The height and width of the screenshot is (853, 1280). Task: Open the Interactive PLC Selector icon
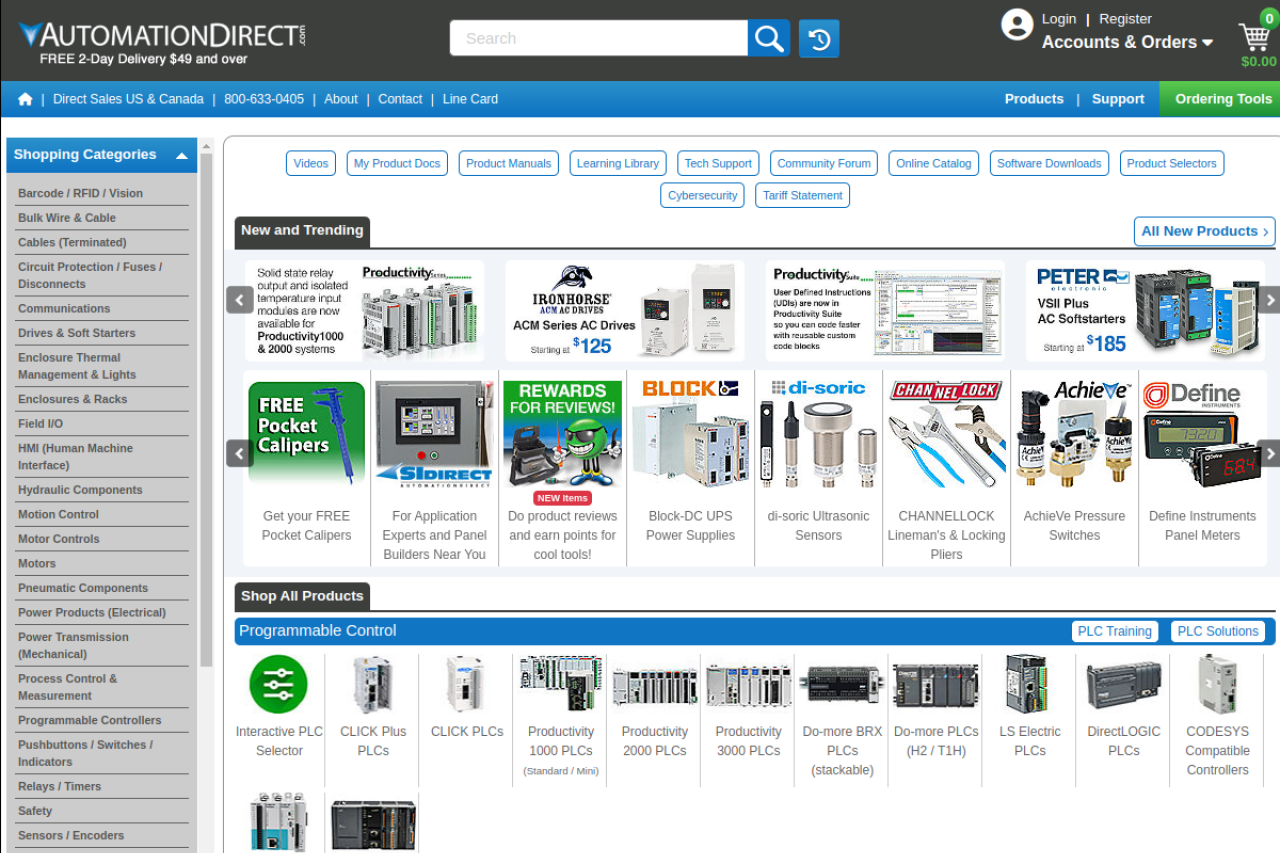coord(278,684)
